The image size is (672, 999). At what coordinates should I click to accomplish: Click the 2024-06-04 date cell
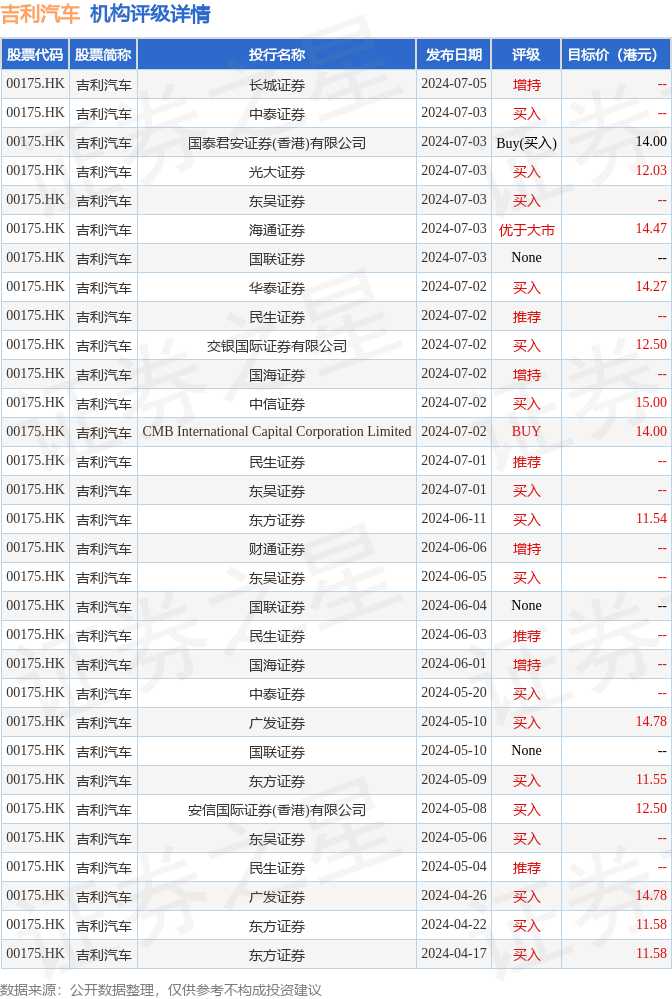[x=454, y=606]
